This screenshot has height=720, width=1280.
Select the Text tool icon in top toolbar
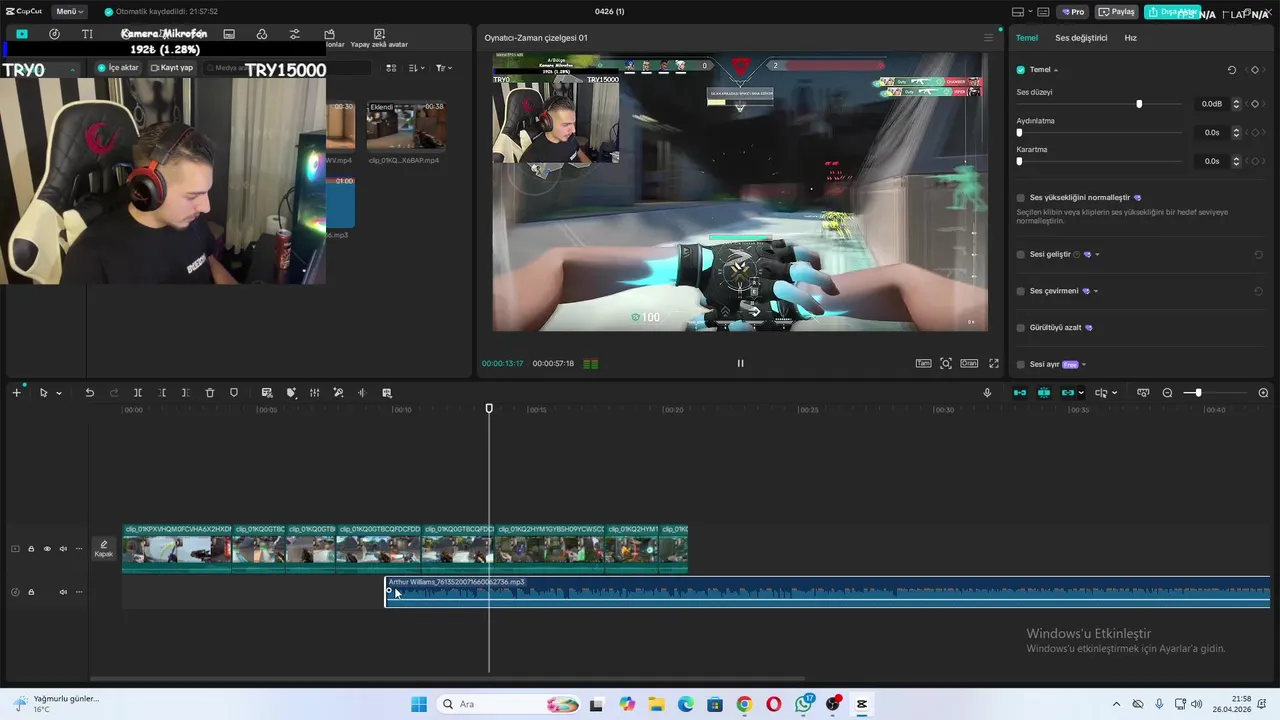pos(87,34)
